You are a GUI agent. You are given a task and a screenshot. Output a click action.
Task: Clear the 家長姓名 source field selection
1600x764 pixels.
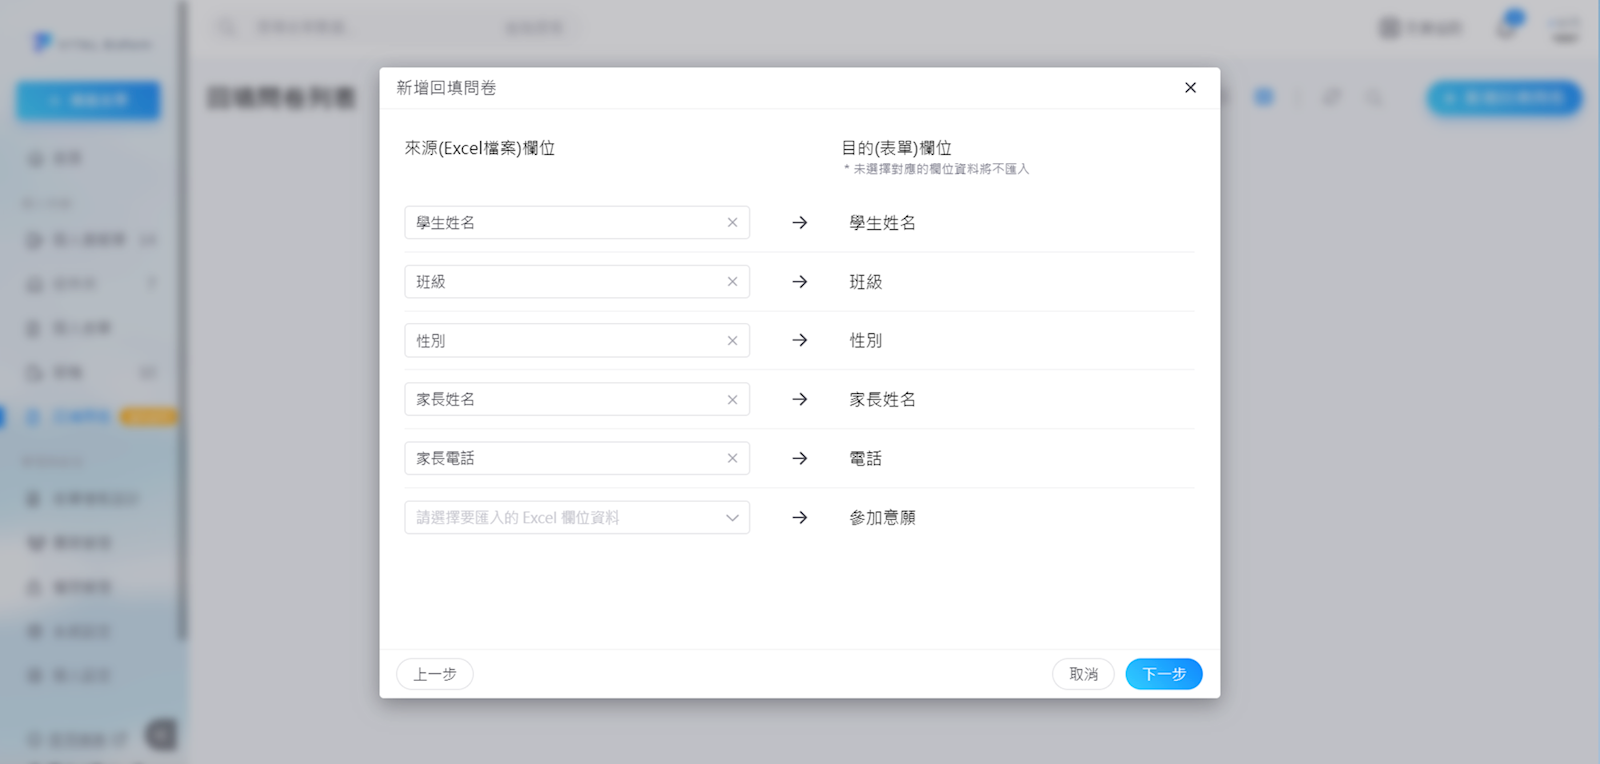(732, 400)
